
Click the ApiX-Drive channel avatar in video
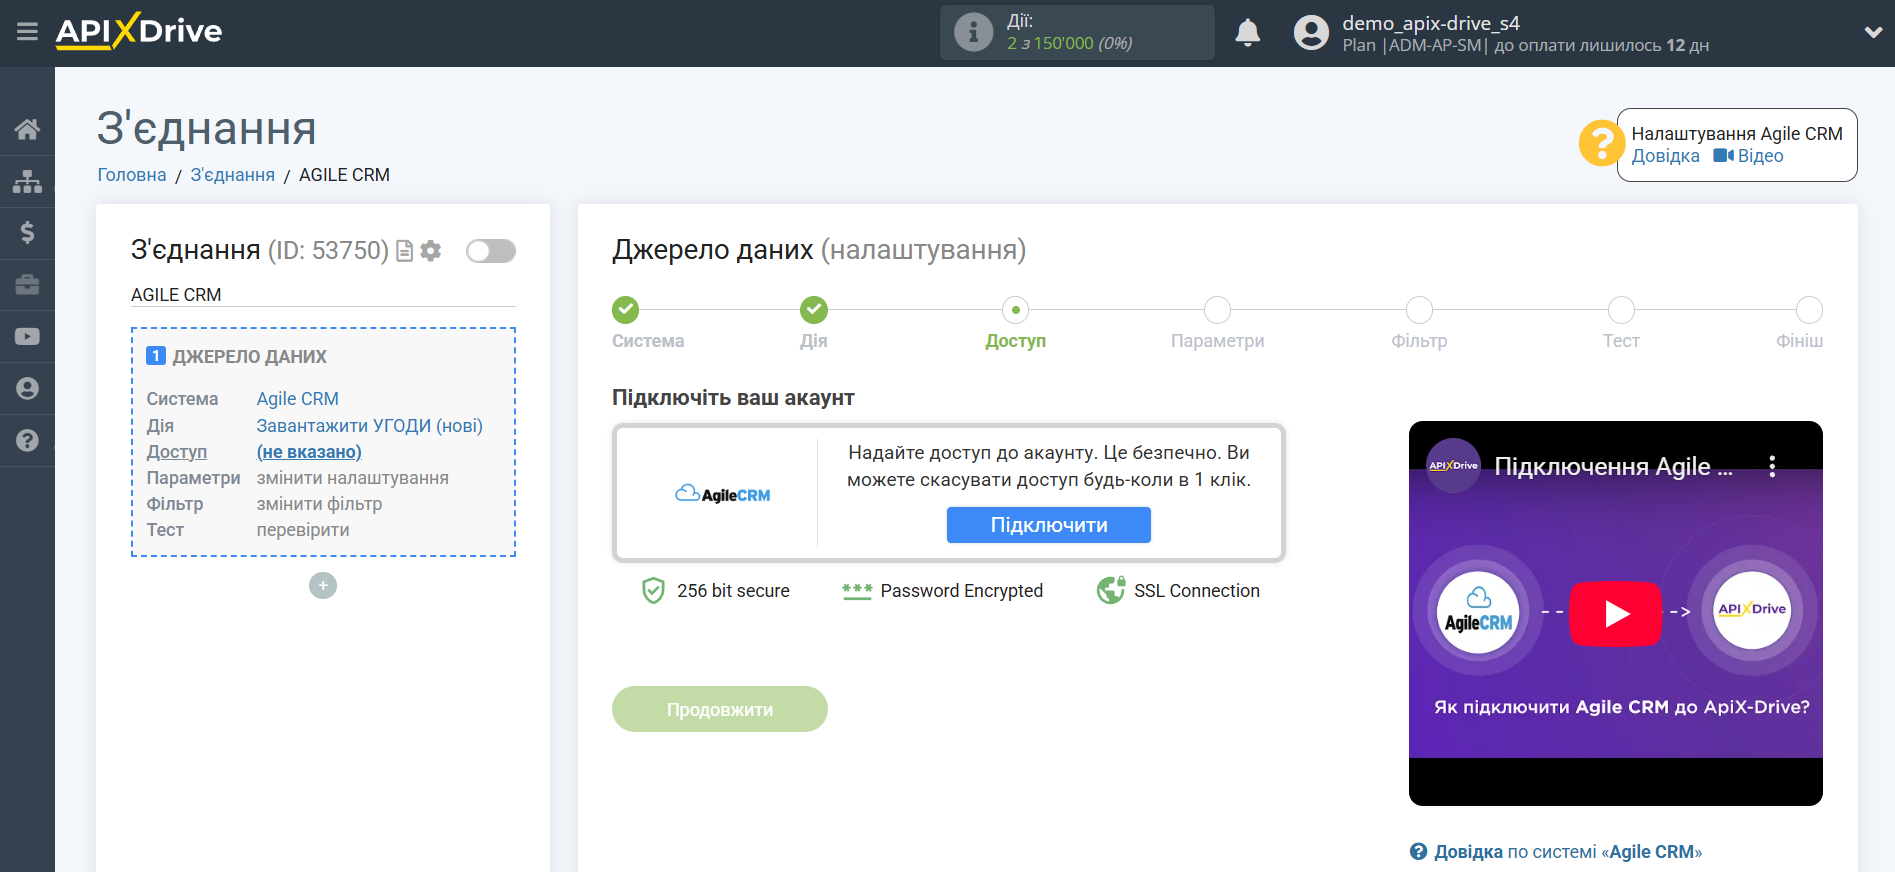[x=1453, y=466]
